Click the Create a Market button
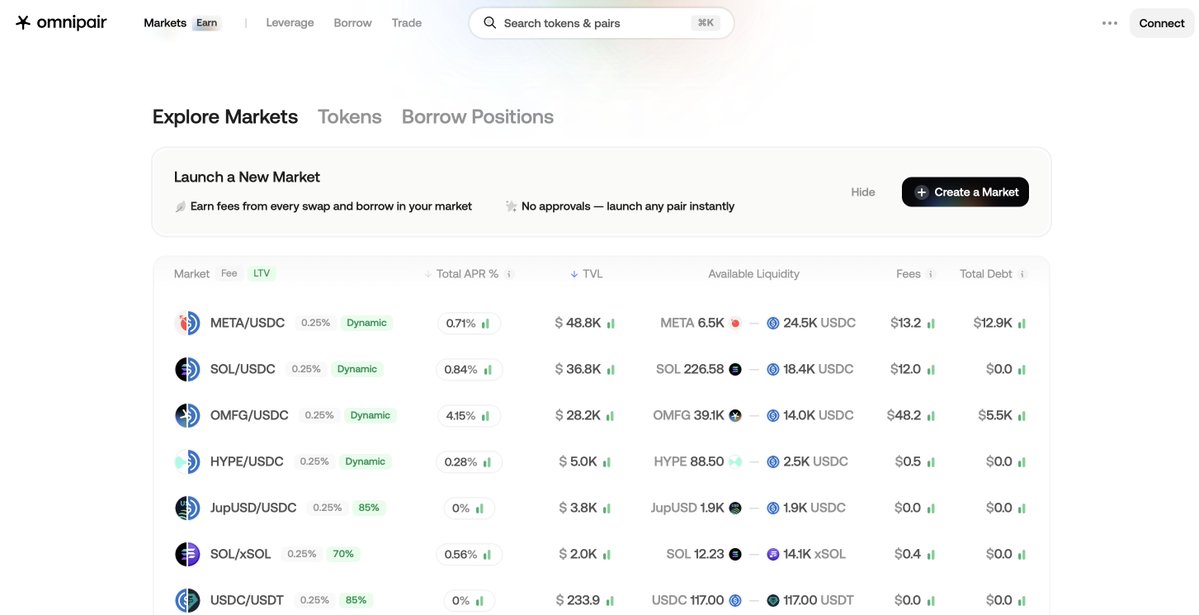The width and height of the screenshot is (1199, 615). pos(965,192)
